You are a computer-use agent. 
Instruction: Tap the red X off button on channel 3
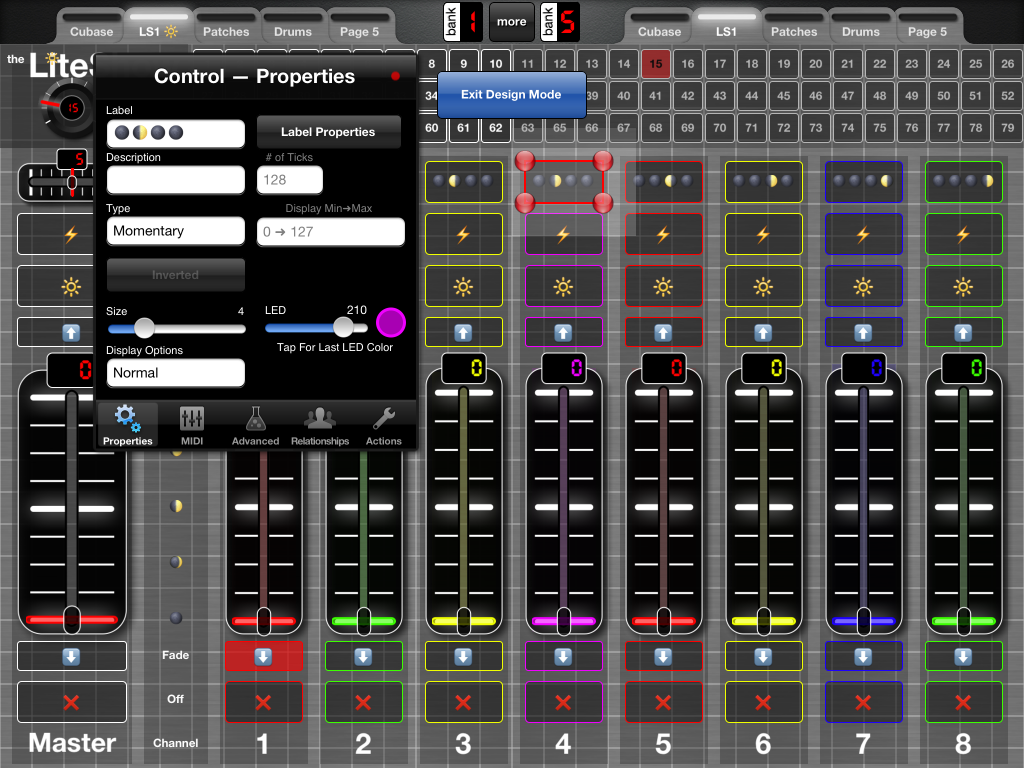point(464,702)
